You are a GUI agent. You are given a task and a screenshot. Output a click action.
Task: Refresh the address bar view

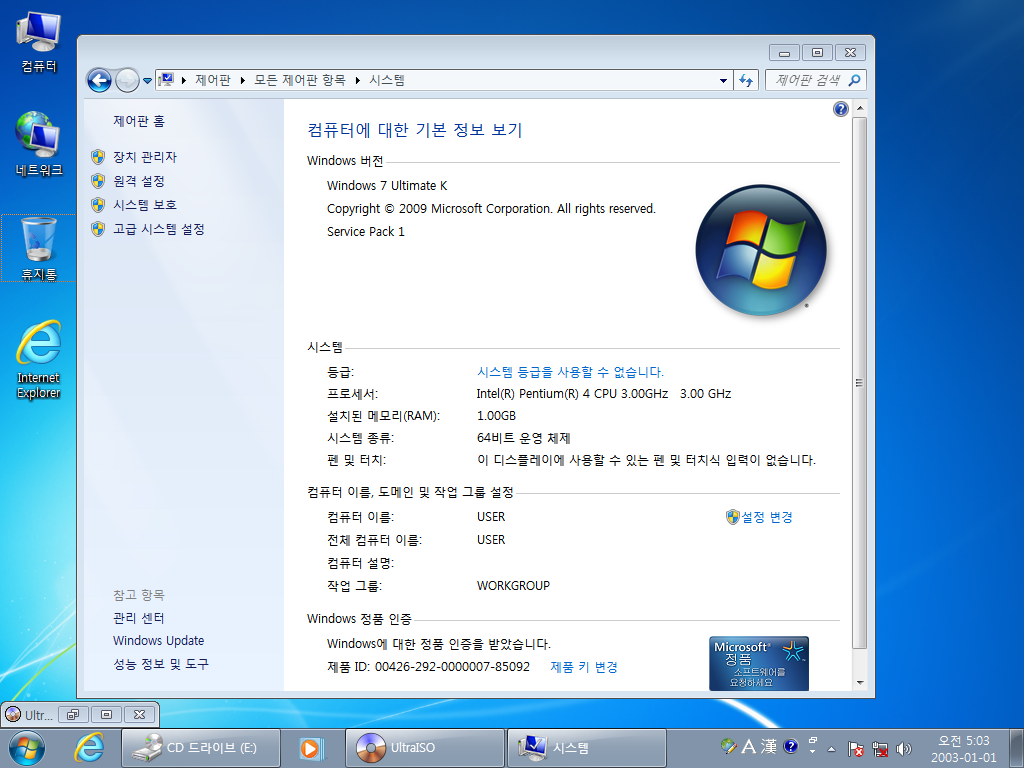pos(746,81)
